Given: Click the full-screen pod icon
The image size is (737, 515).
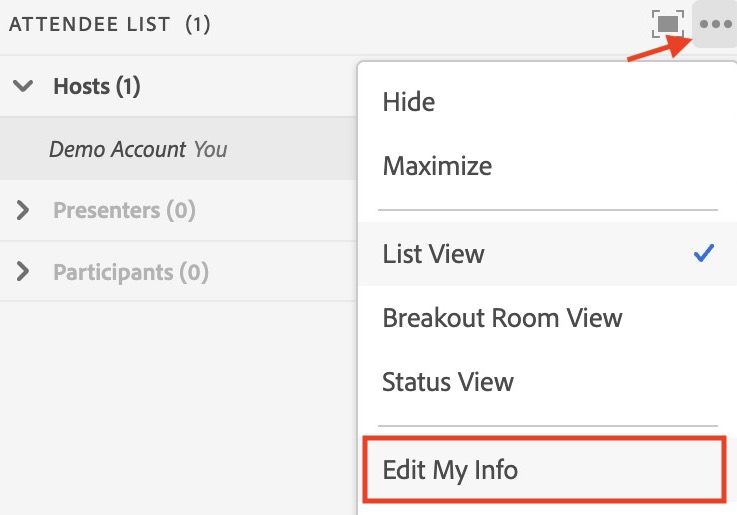Looking at the screenshot, I should point(667,24).
